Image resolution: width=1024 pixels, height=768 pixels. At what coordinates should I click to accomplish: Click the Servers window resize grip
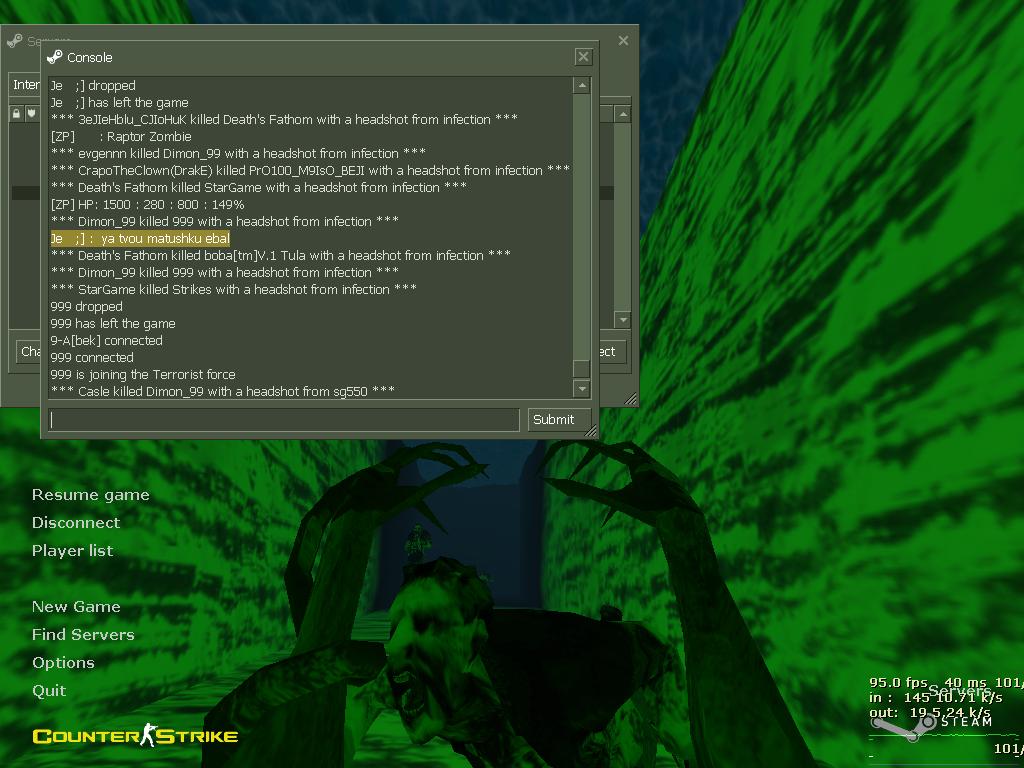[631, 399]
